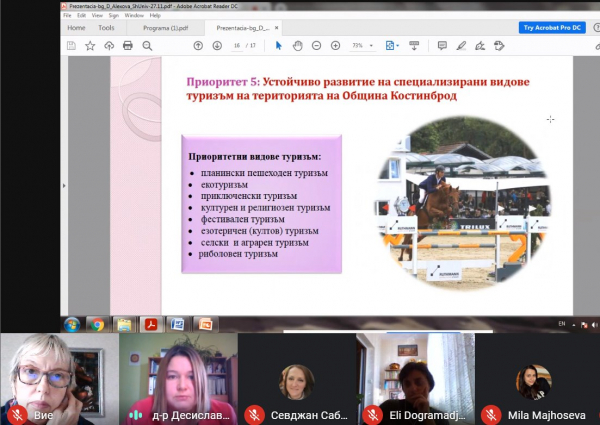
Task: Select the Hand pan tool
Action: coord(297,45)
